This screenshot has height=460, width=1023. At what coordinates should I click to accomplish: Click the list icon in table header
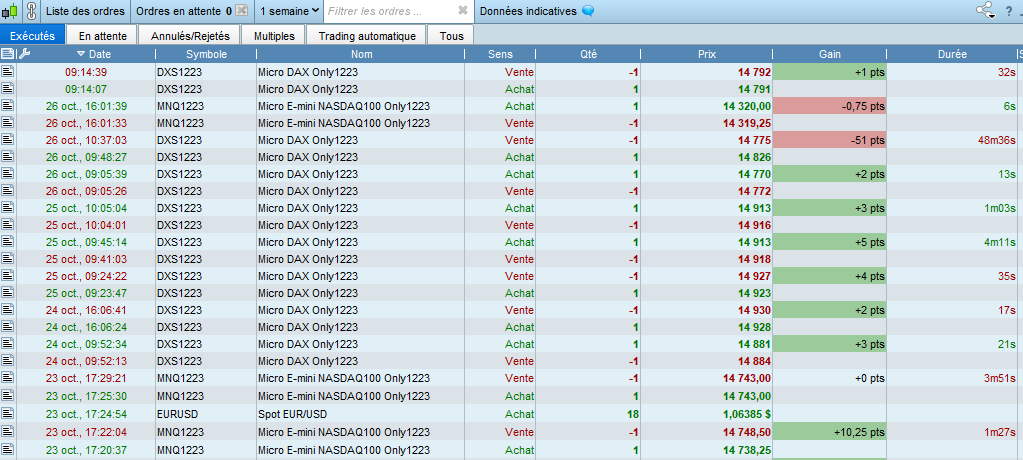[8, 54]
